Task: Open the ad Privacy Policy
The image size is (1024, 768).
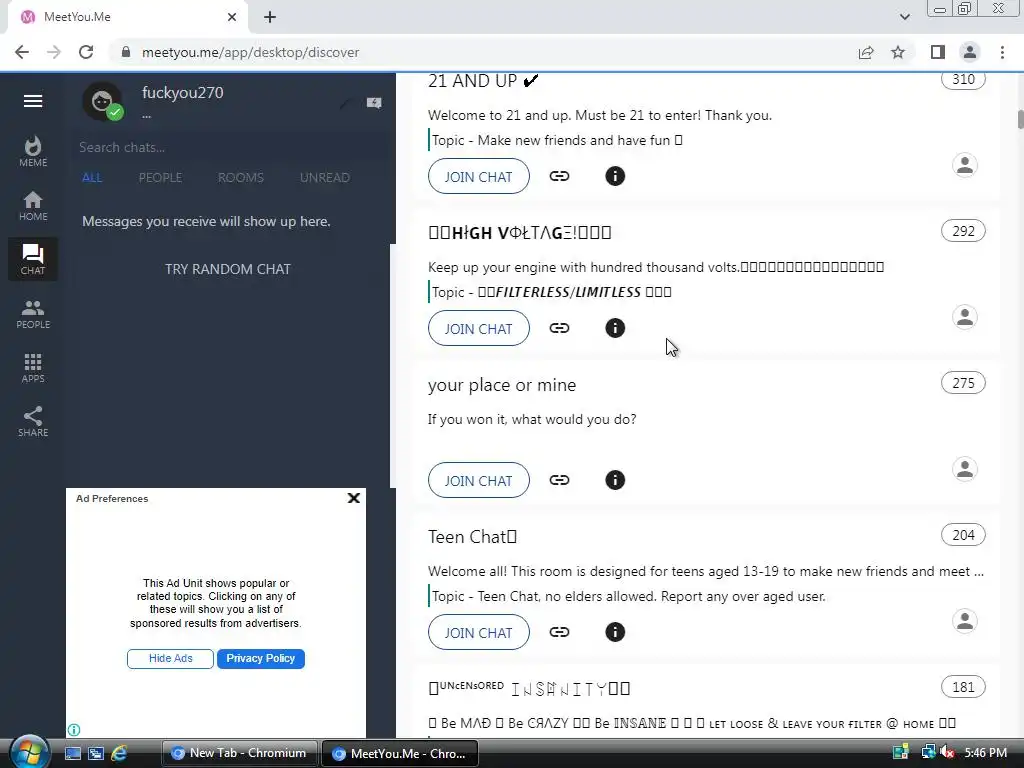Action: [261, 658]
